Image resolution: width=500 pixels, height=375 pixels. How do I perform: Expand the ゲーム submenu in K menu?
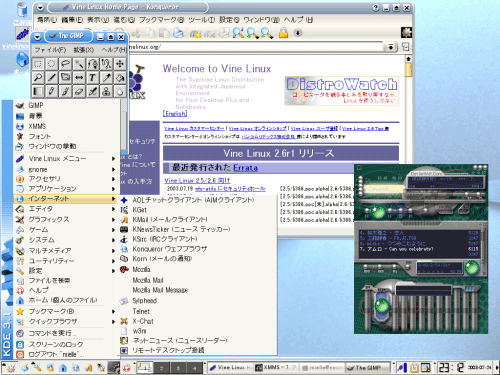pyautogui.click(x=65, y=230)
